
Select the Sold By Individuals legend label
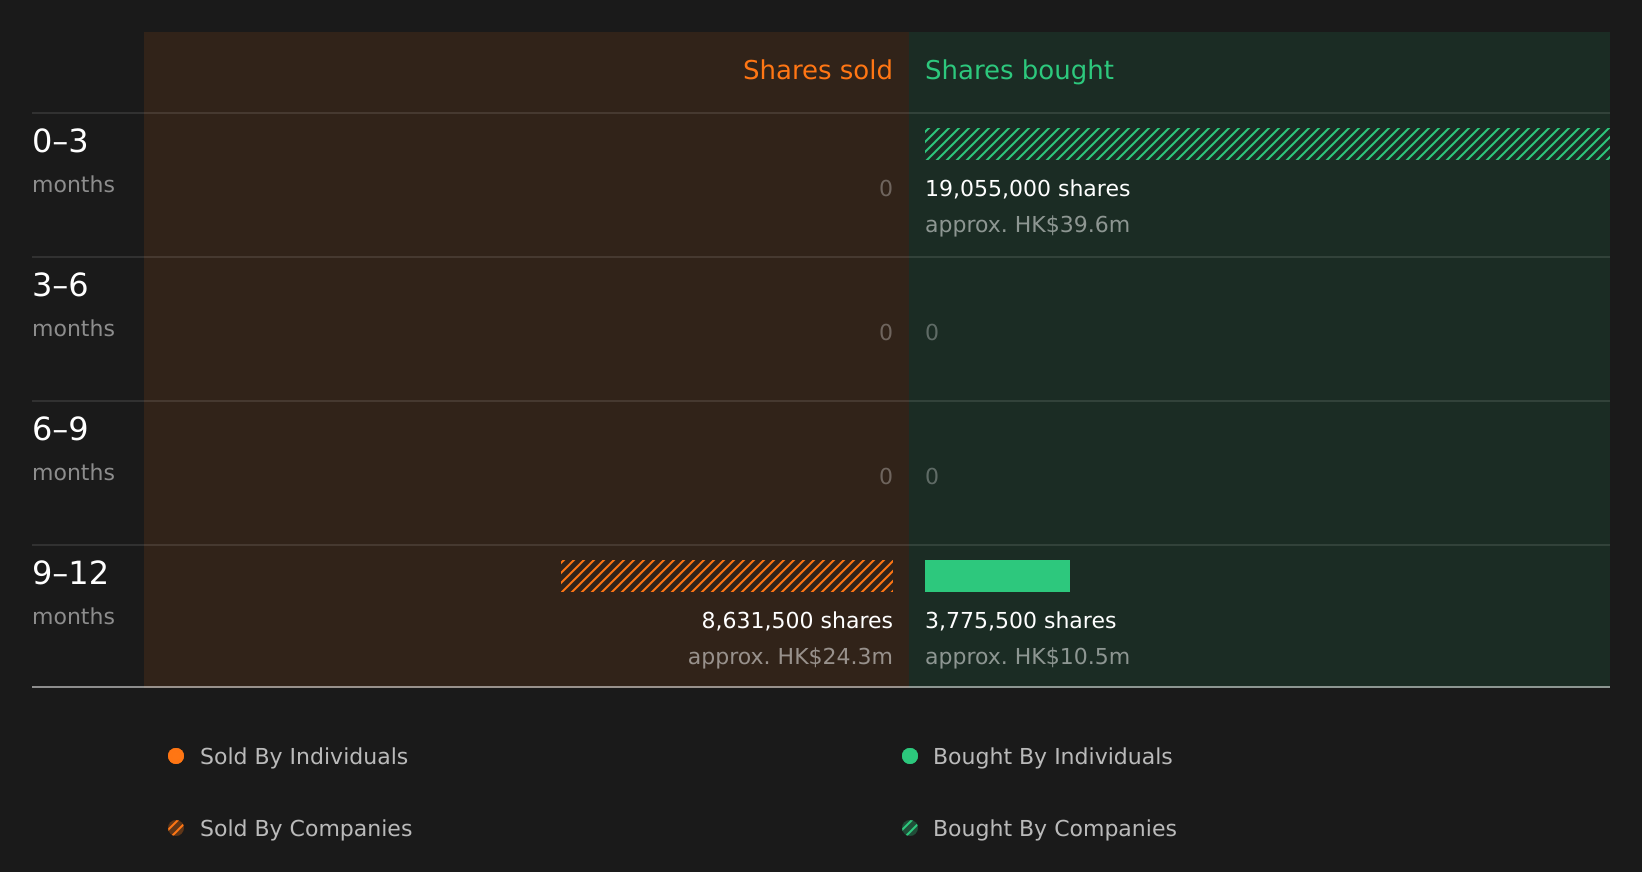304,757
